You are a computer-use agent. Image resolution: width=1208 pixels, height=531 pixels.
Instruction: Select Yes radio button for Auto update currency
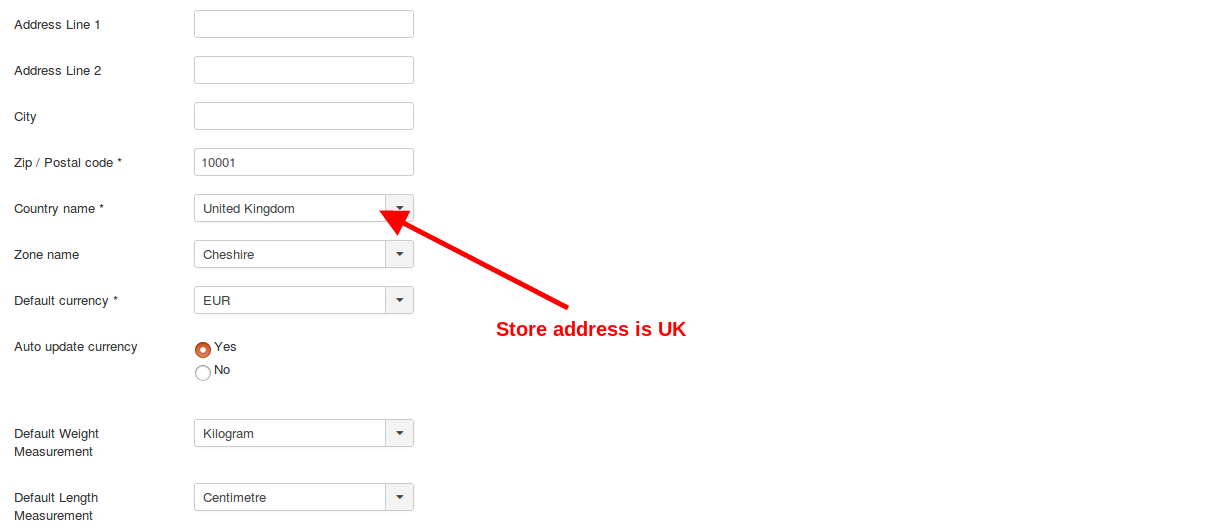point(203,349)
